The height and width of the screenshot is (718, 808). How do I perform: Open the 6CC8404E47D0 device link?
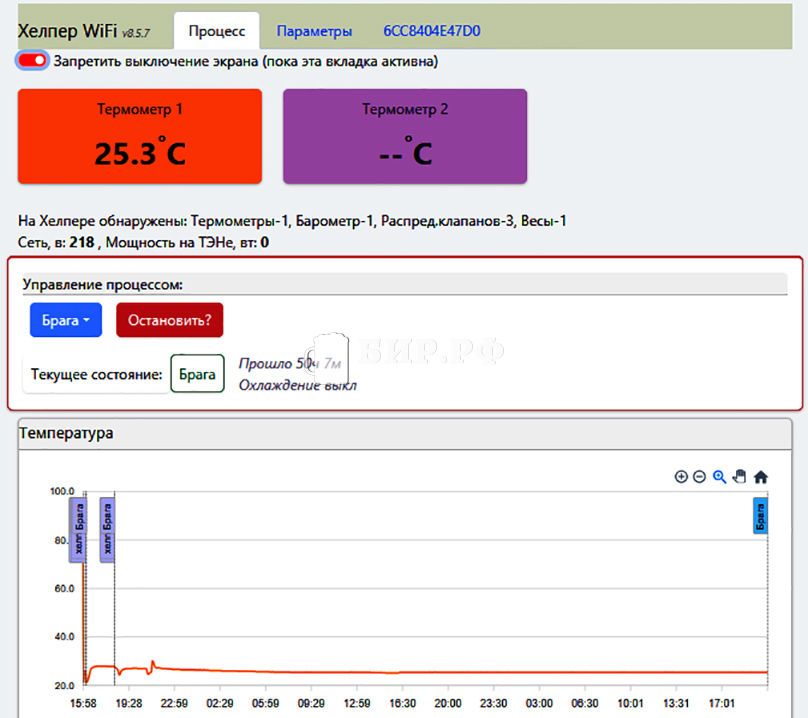[x=431, y=31]
